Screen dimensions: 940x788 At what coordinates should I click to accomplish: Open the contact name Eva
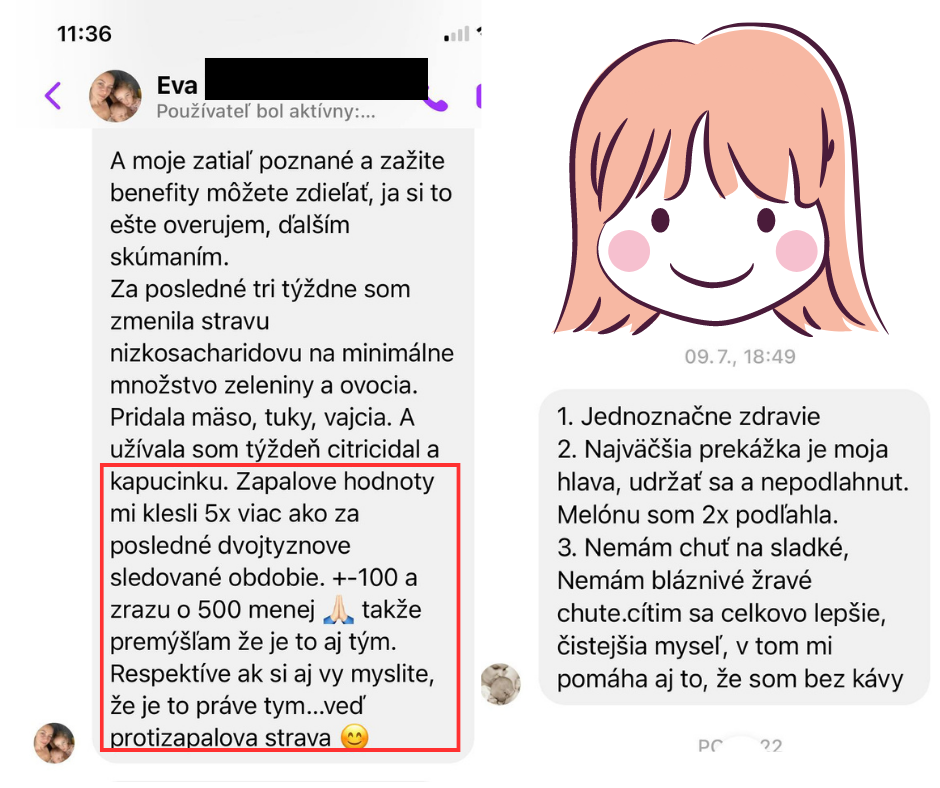pyautogui.click(x=177, y=86)
